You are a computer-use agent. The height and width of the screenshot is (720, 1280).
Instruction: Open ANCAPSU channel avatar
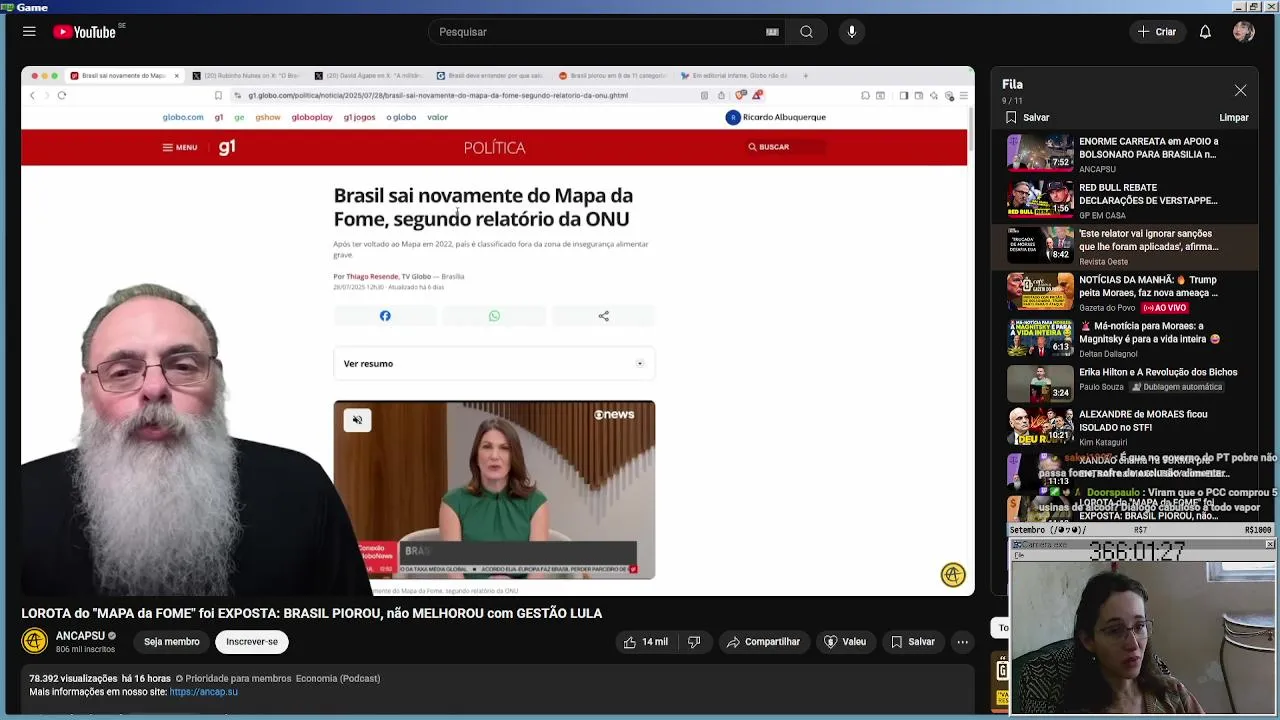coord(35,641)
